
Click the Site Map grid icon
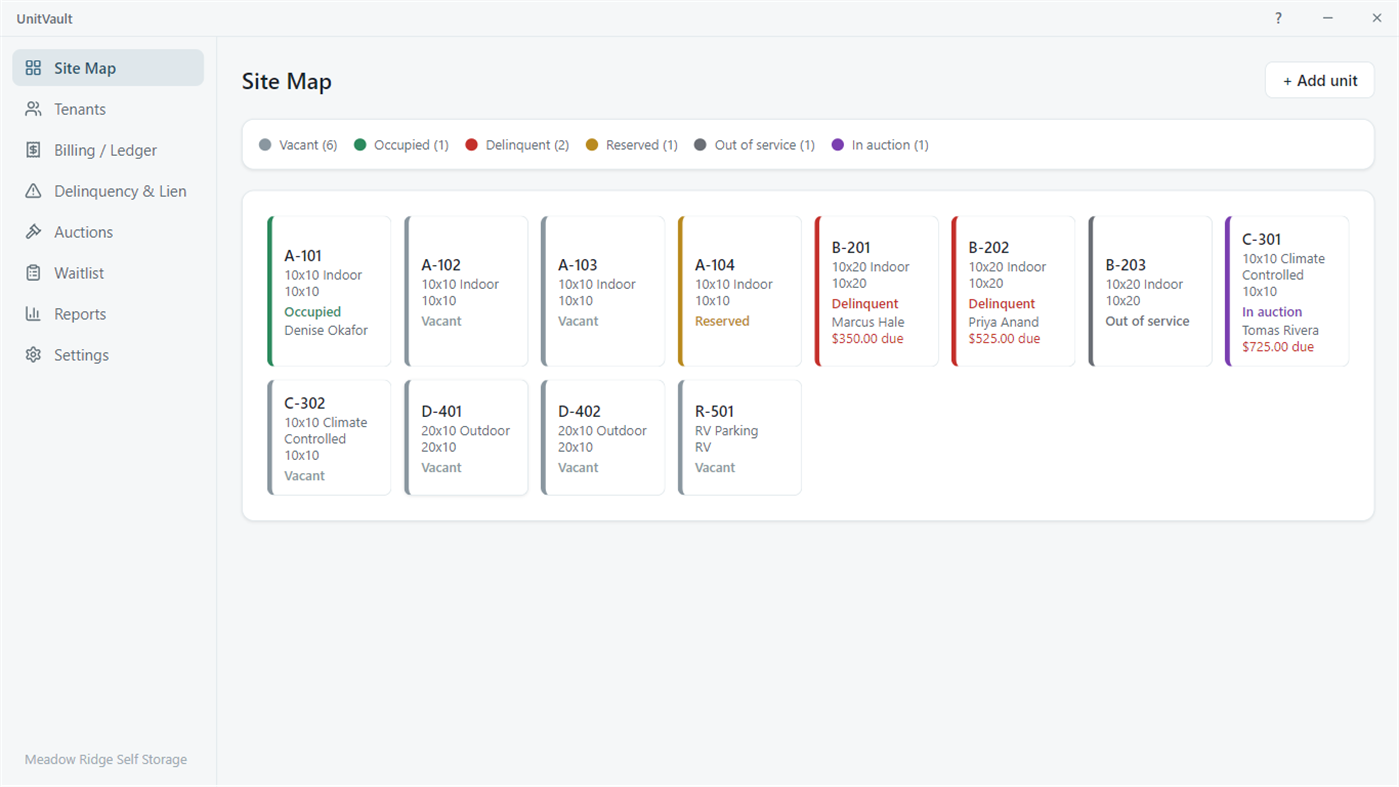click(x=33, y=68)
